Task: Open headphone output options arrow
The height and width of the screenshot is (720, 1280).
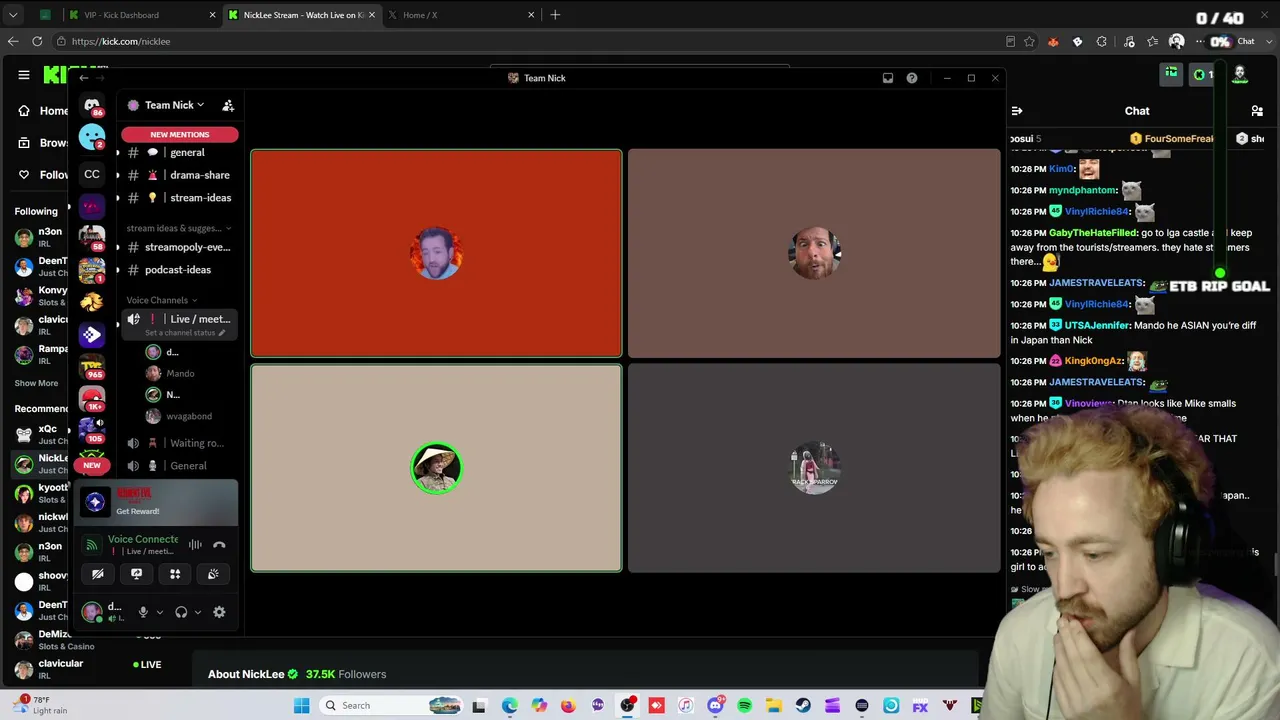Action: [197, 612]
